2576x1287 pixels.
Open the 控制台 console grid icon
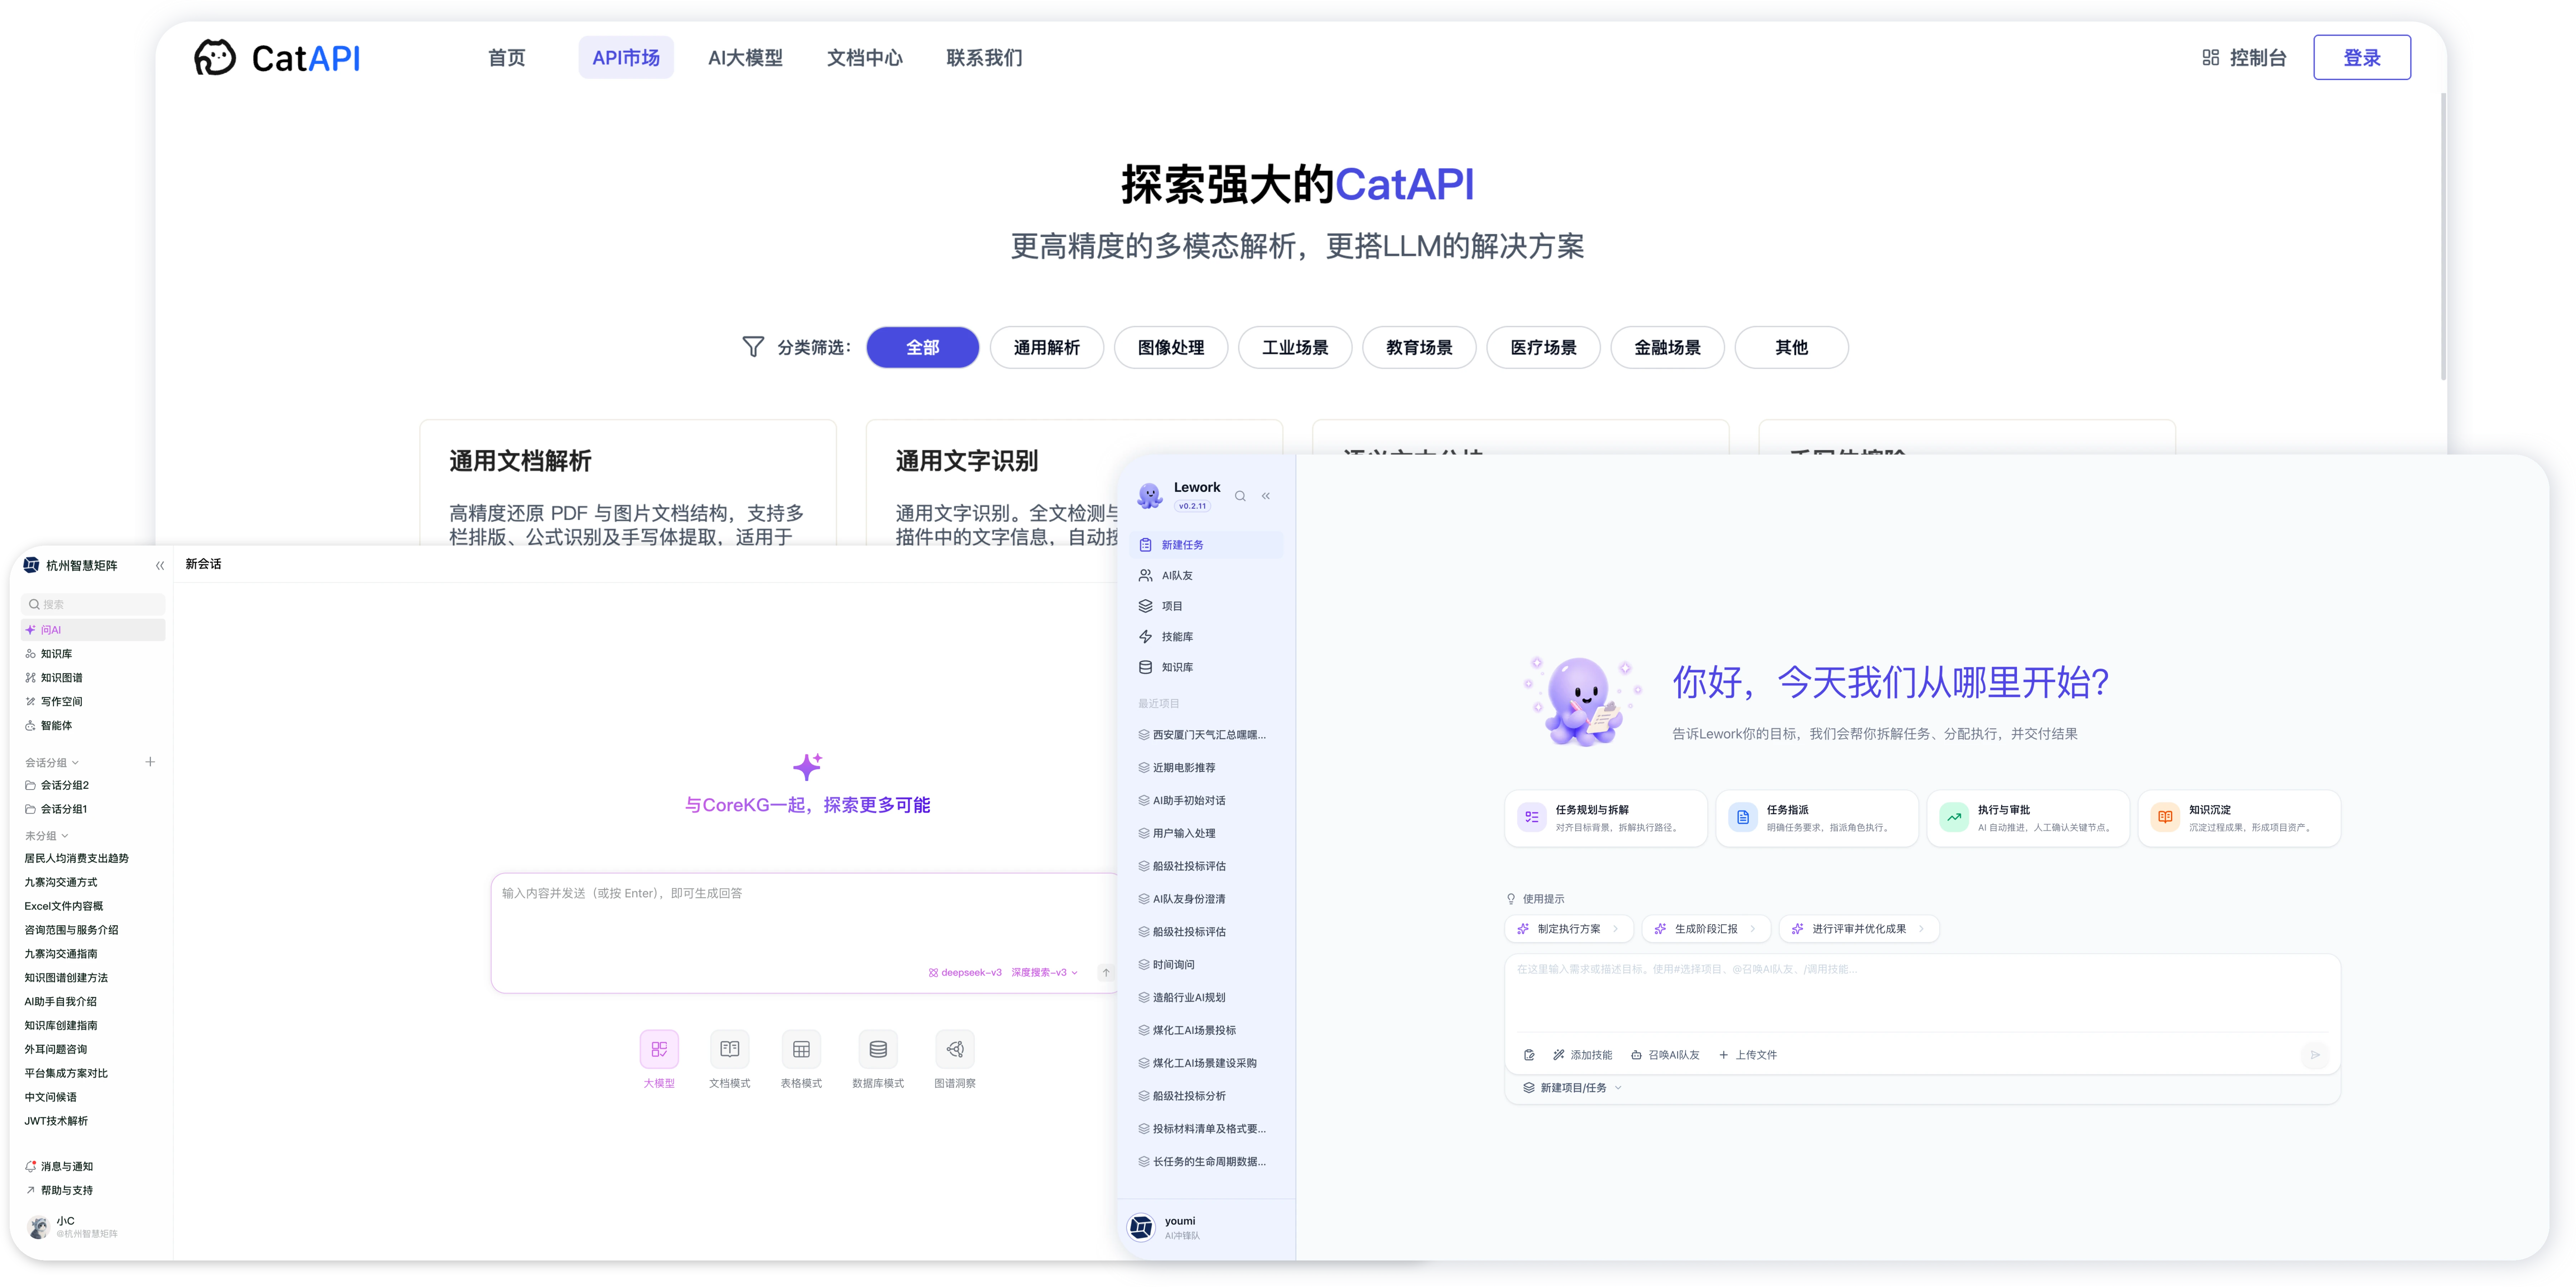(2211, 58)
